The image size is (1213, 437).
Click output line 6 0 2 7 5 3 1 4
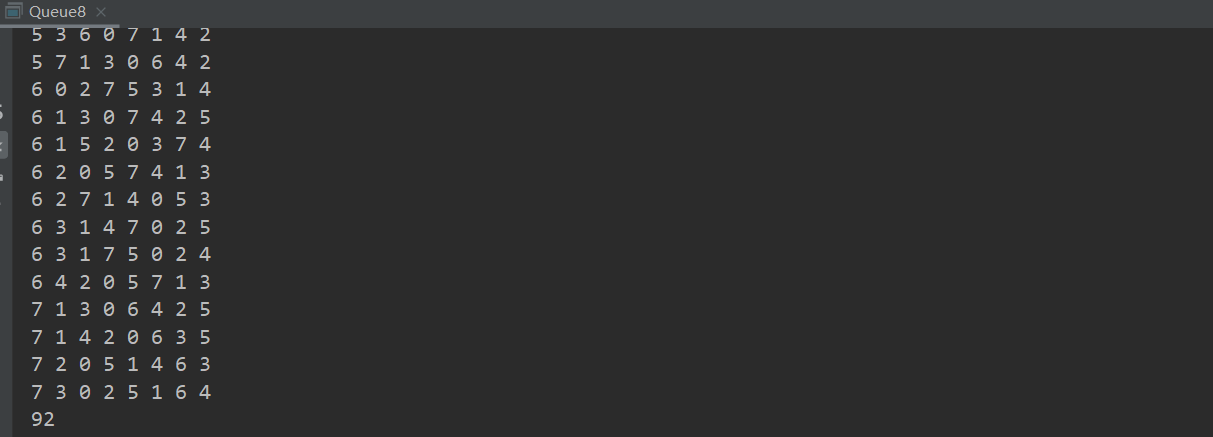(121, 89)
